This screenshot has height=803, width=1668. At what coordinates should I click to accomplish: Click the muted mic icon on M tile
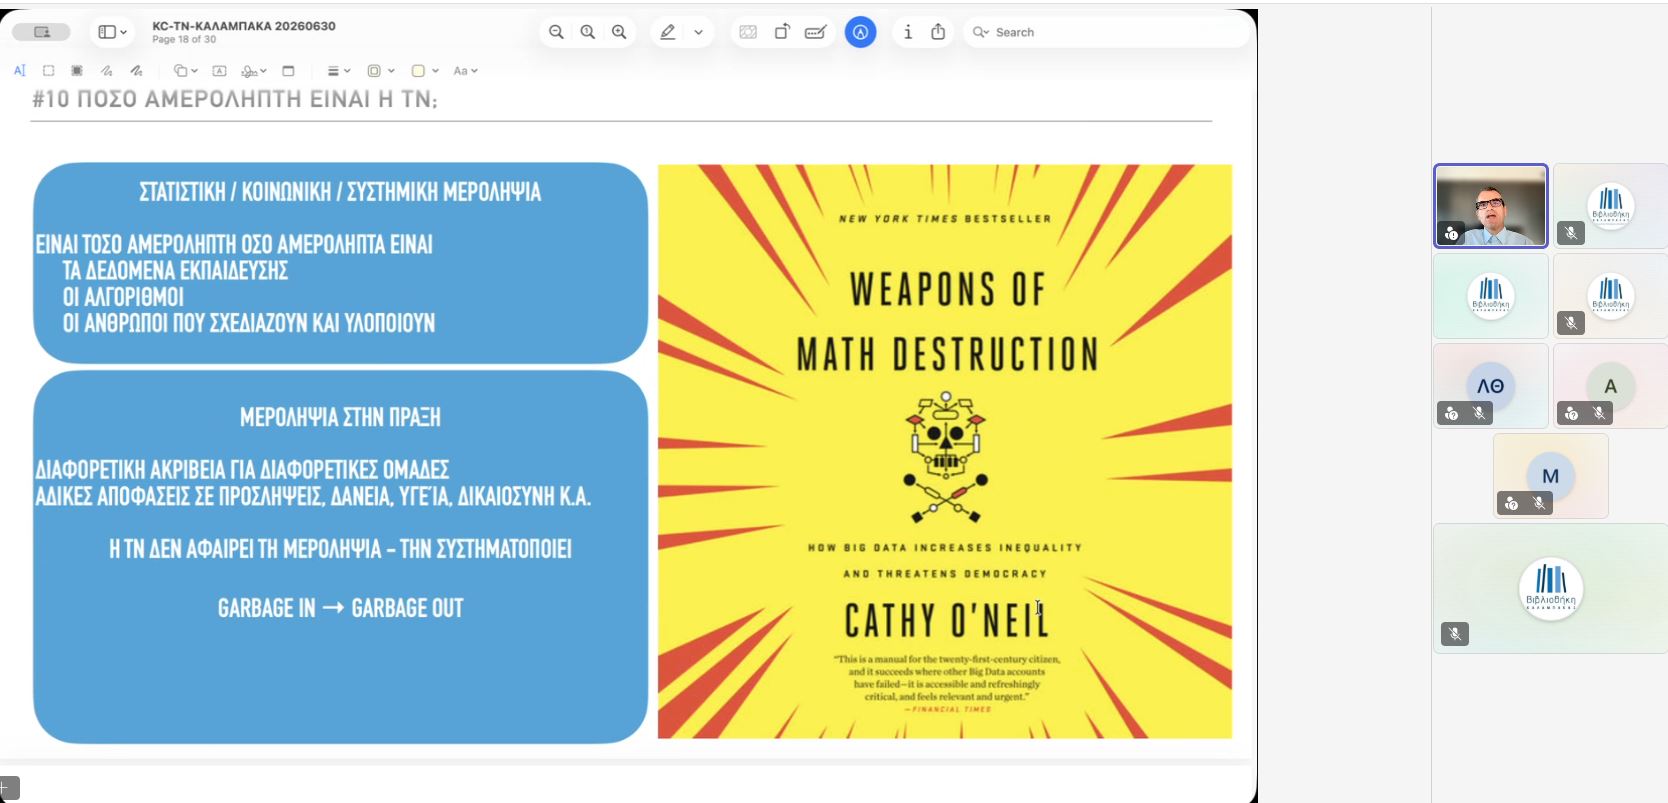(x=1539, y=503)
